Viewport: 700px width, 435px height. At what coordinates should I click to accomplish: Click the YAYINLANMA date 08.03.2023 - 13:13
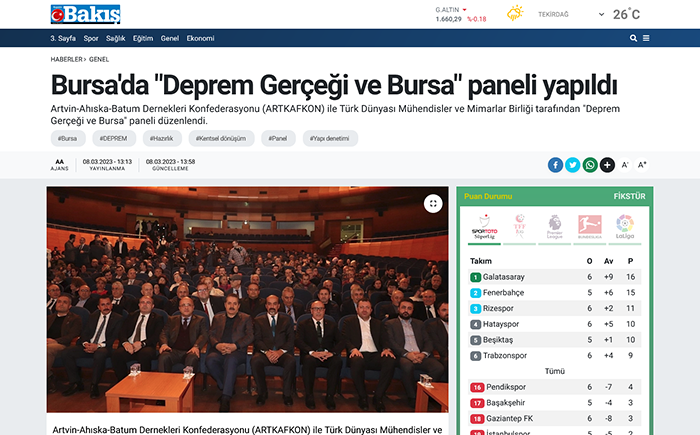click(x=107, y=165)
